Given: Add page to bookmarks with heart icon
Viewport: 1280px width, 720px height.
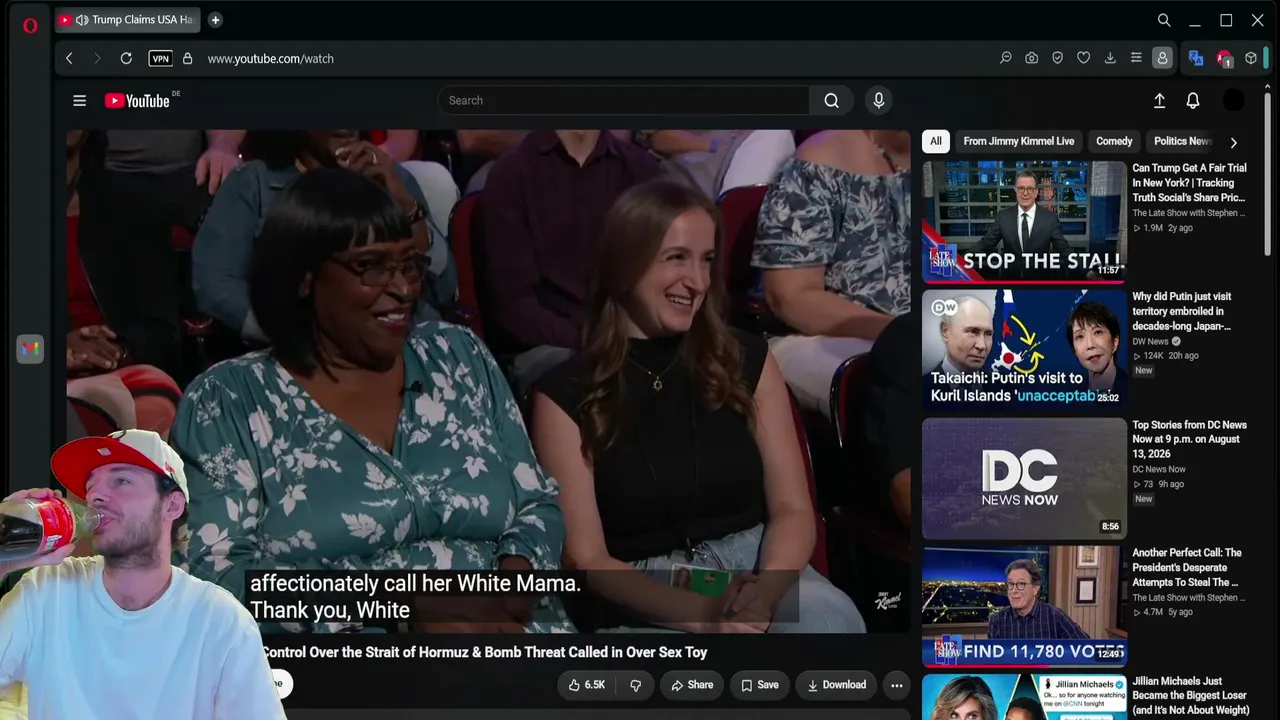Looking at the screenshot, I should pos(1083,58).
